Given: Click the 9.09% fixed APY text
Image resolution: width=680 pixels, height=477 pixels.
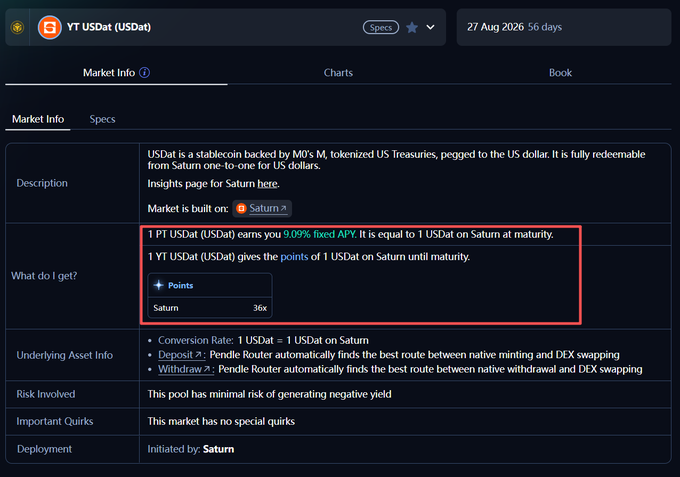Looking at the screenshot, I should tap(320, 234).
